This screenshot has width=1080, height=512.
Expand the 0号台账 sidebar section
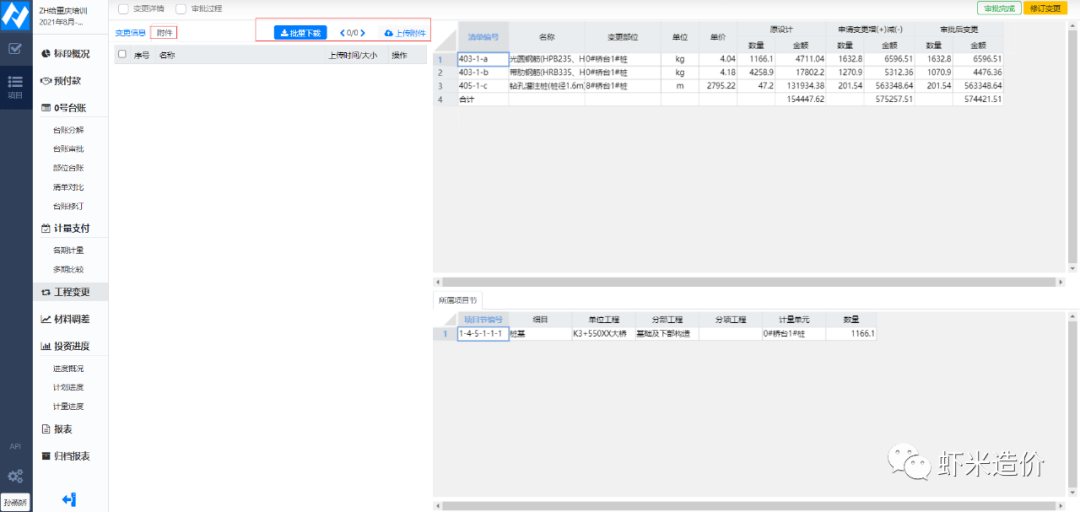[69, 108]
